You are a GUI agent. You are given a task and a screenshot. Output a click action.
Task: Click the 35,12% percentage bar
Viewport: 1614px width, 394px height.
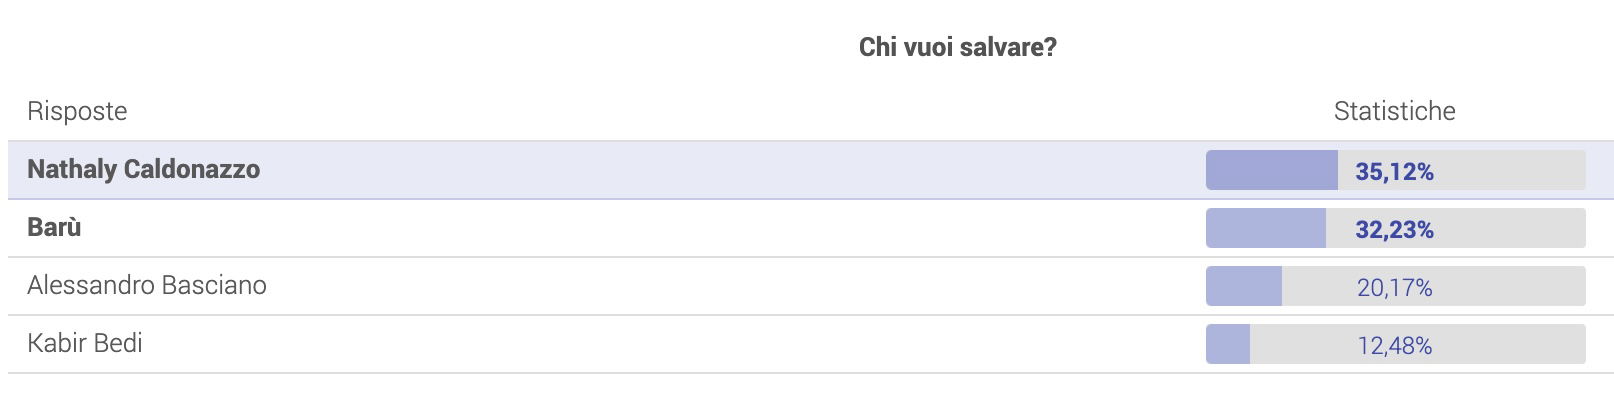[1396, 170]
